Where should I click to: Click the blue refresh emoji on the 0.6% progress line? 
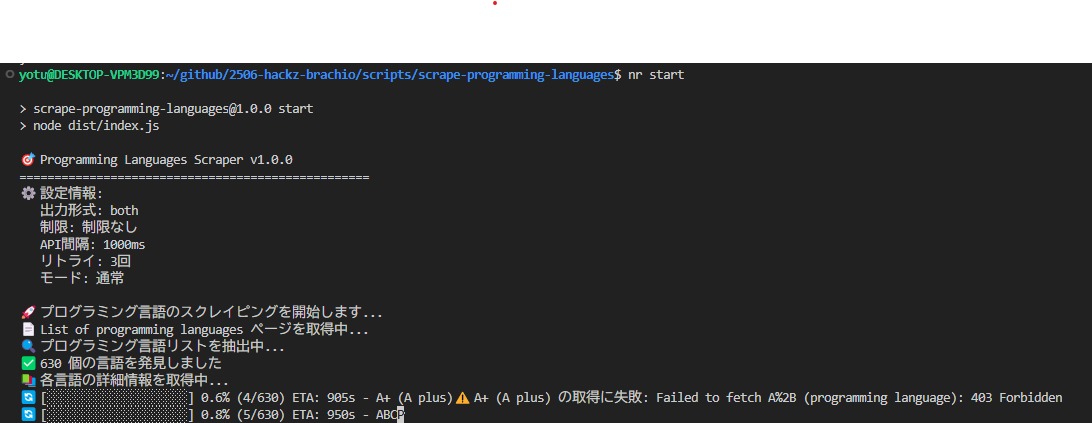click(x=29, y=398)
